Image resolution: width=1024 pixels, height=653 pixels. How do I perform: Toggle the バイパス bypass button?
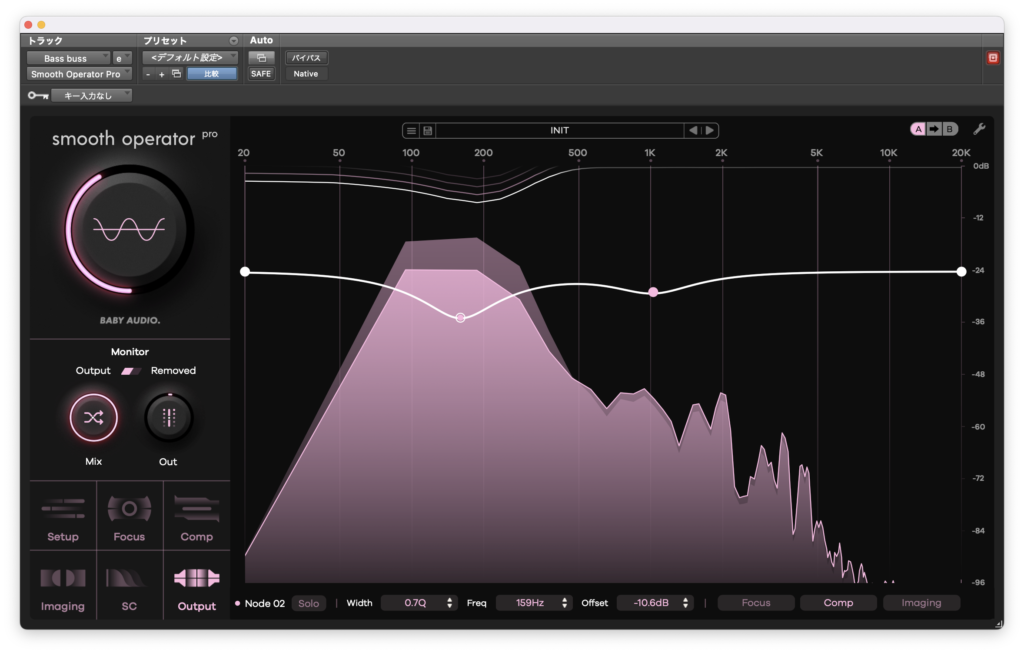pyautogui.click(x=306, y=58)
